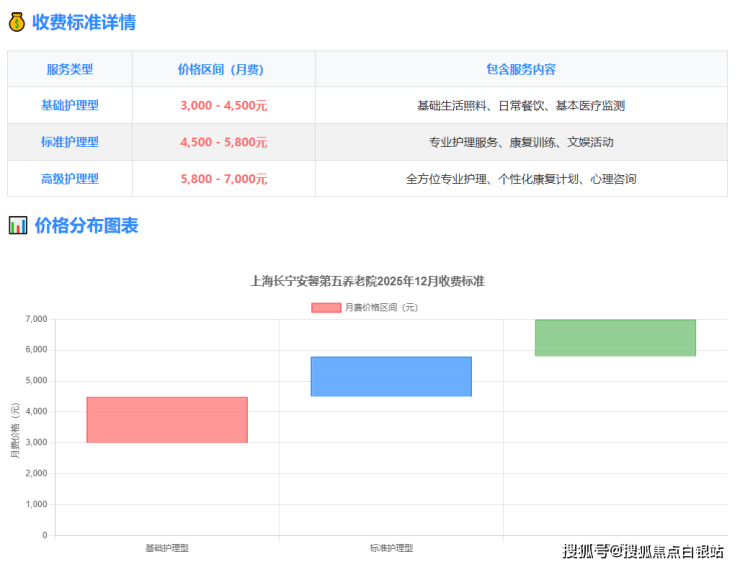Click the 月费价格区间（元） legend label
Screen dimensions: 740x567
click(x=381, y=307)
